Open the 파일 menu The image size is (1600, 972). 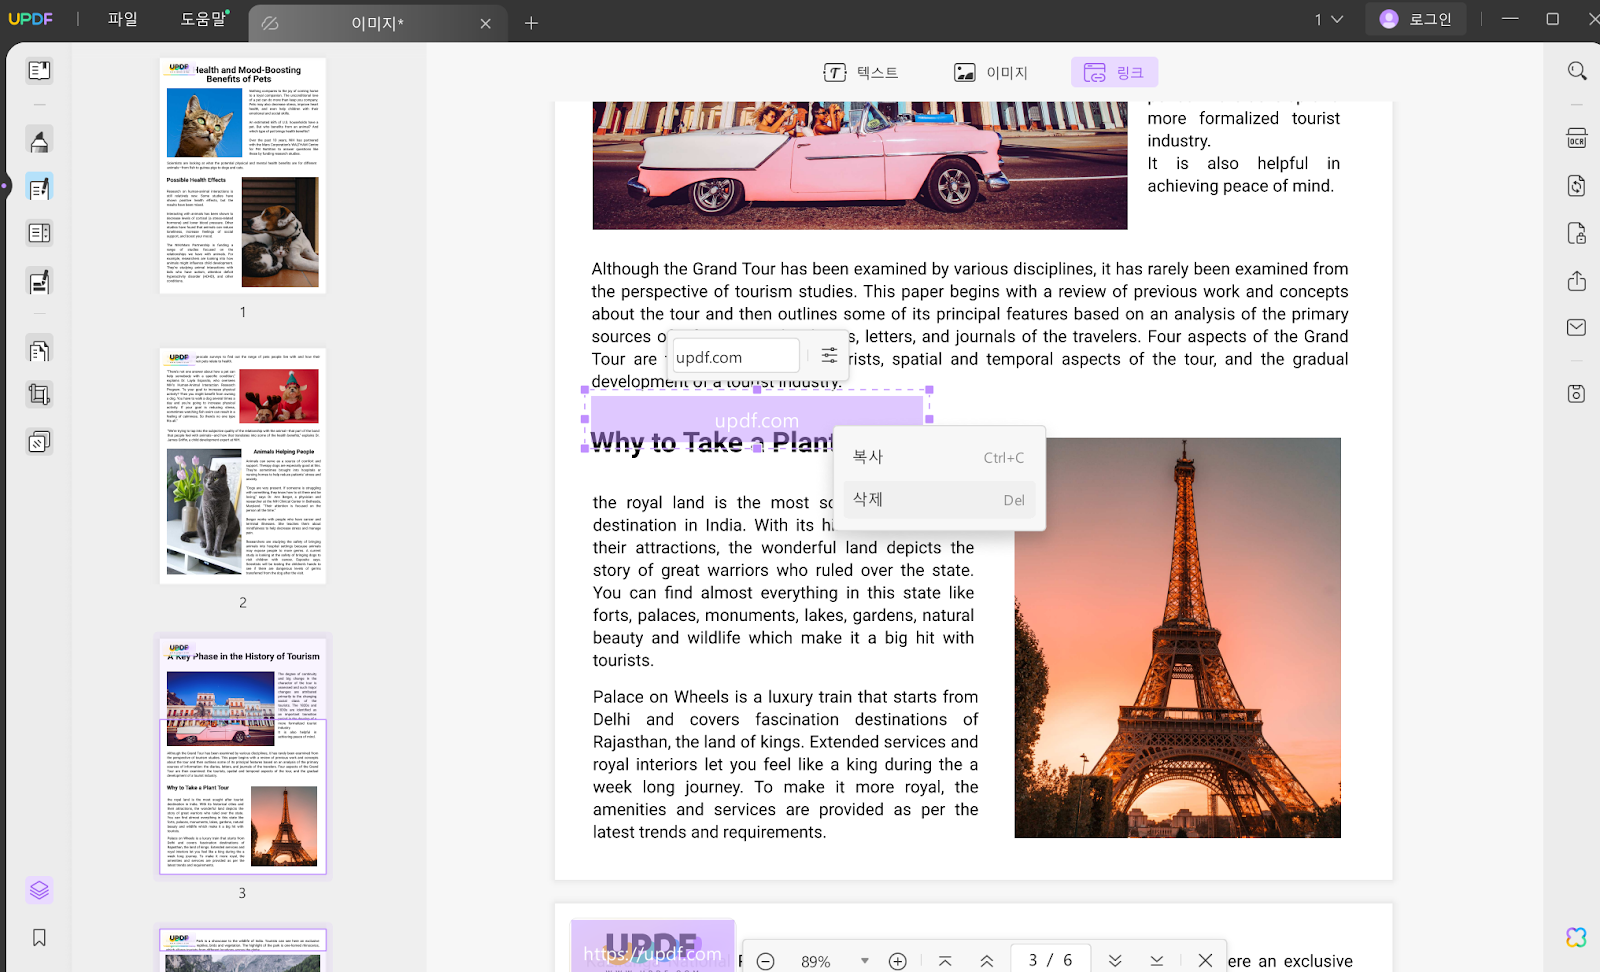123,19
